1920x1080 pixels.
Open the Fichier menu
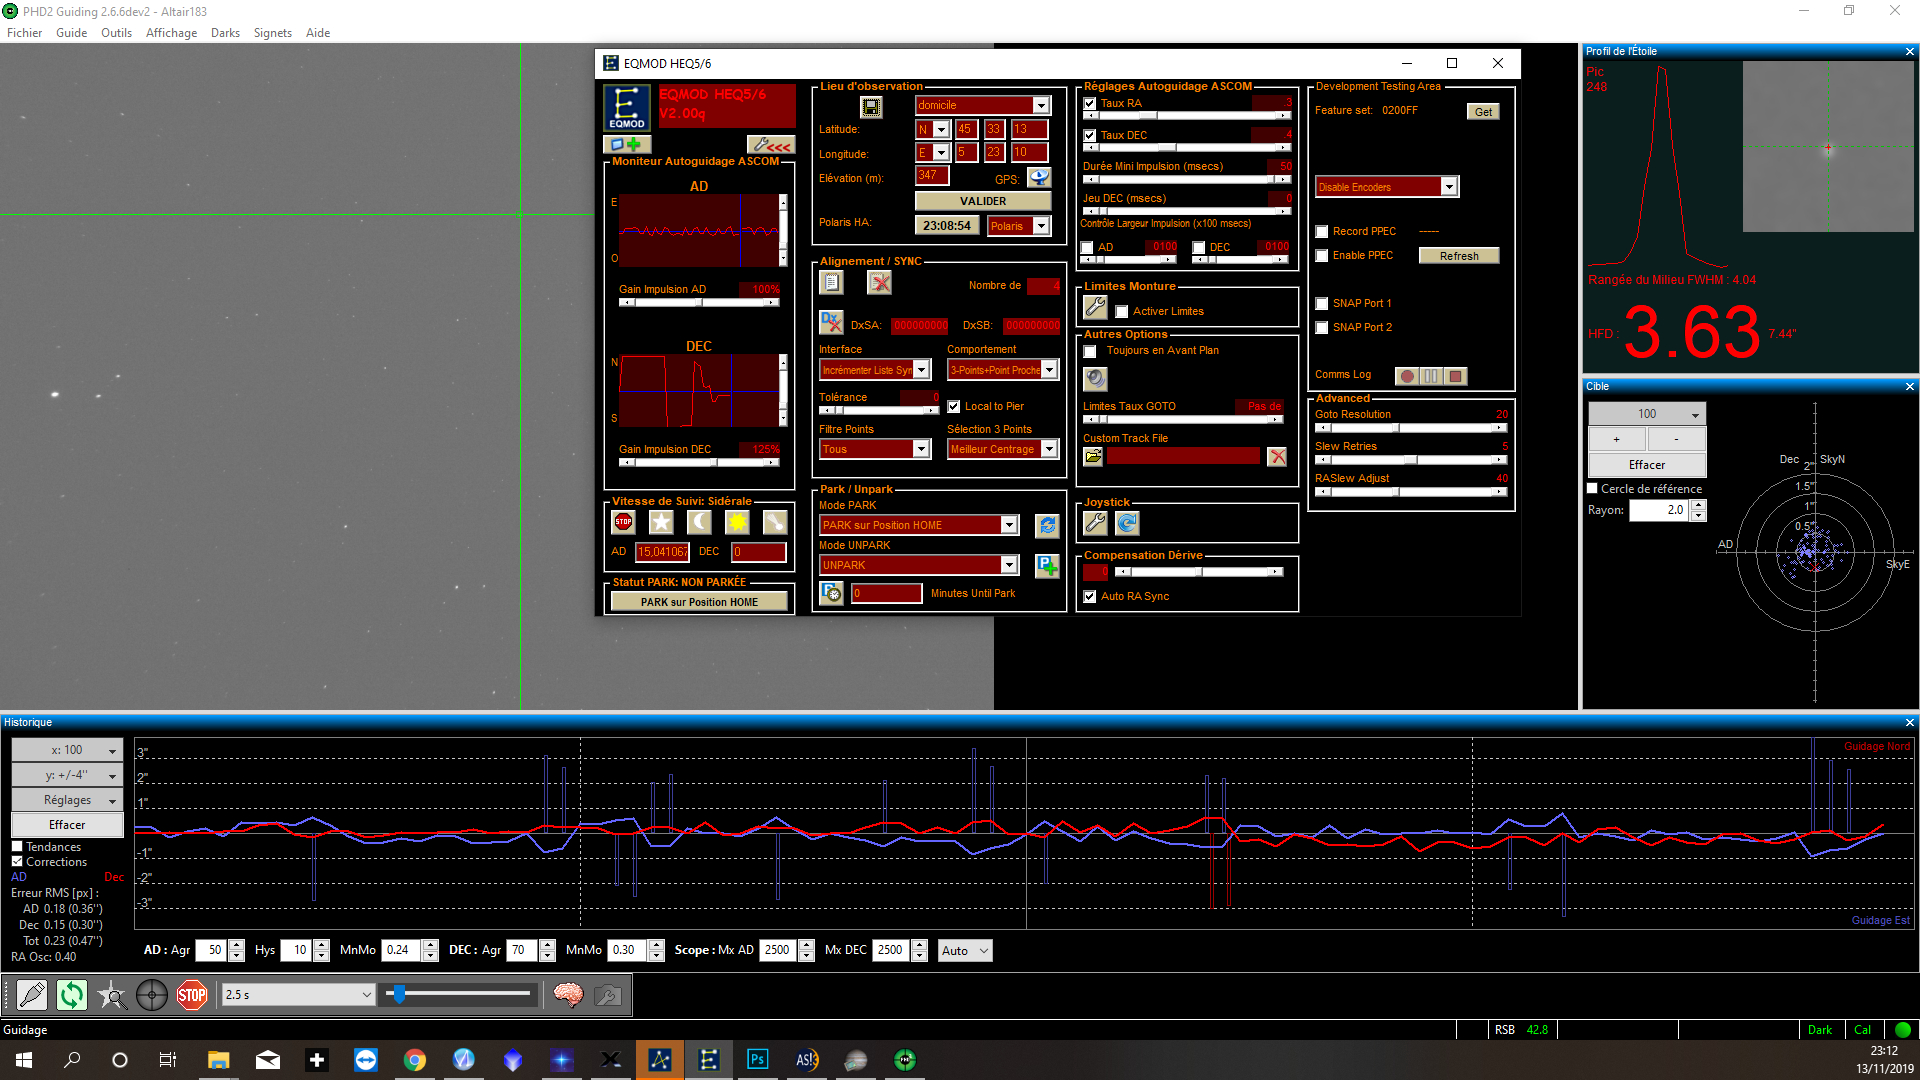25,33
